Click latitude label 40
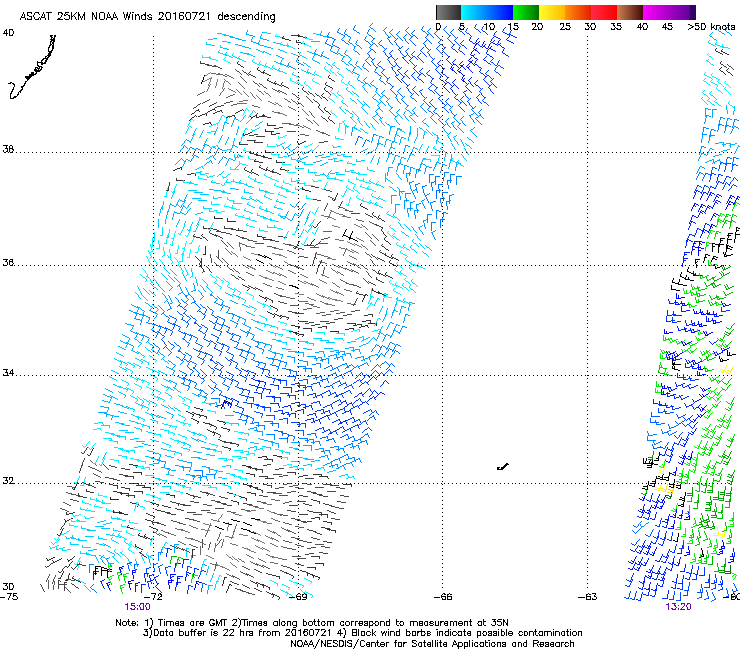740x650 pixels. click(8, 33)
